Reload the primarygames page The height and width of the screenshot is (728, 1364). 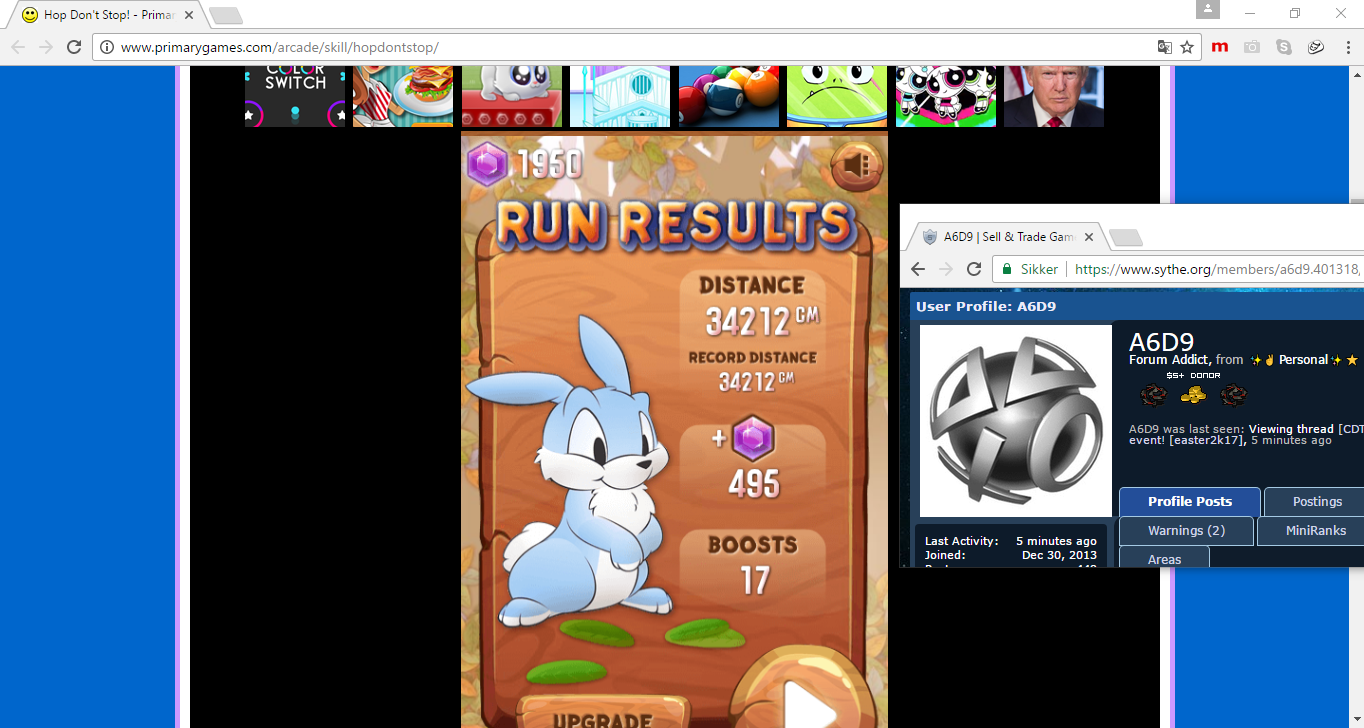click(74, 47)
